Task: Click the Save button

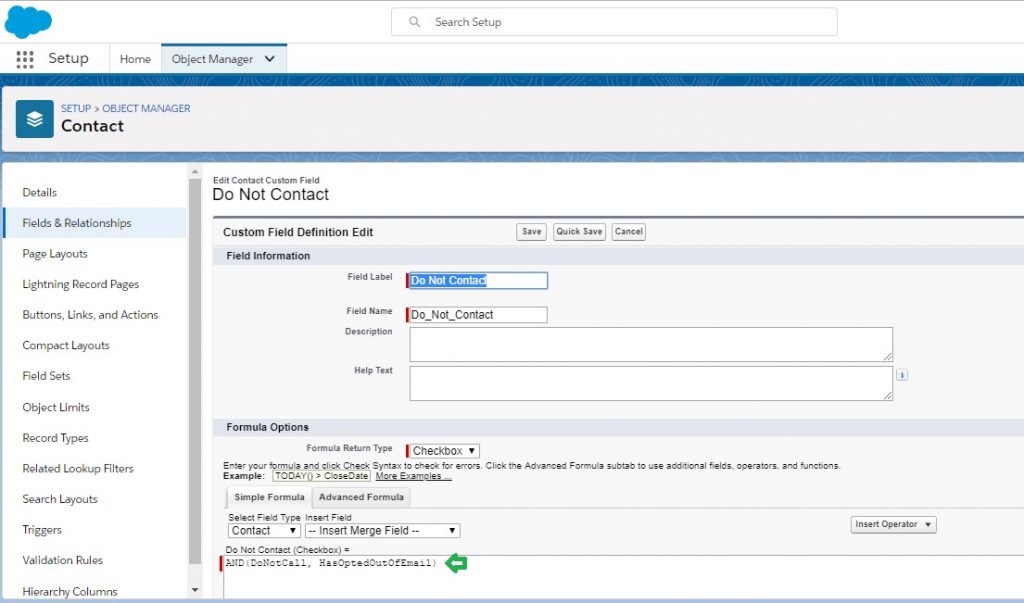Action: (531, 231)
